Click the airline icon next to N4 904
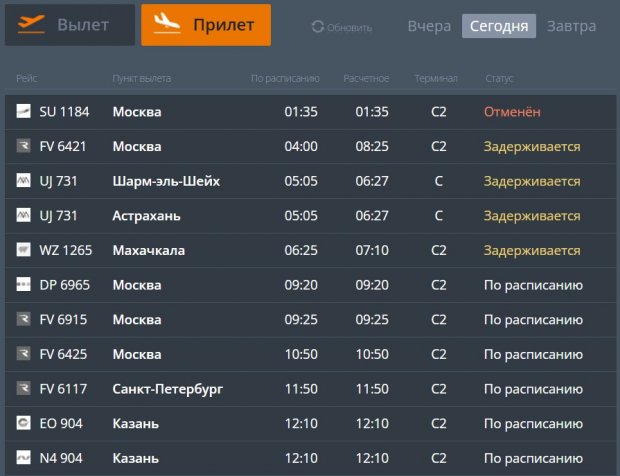Viewport: 620px width, 476px height. [x=24, y=458]
